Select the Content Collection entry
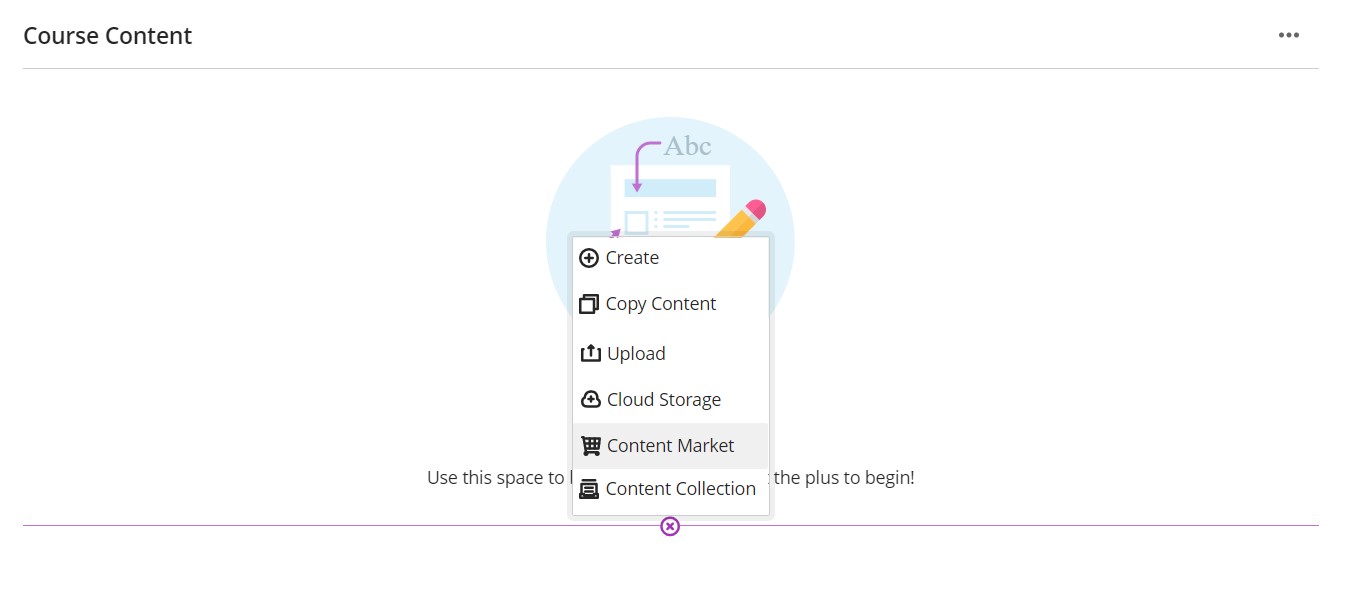 click(670, 489)
